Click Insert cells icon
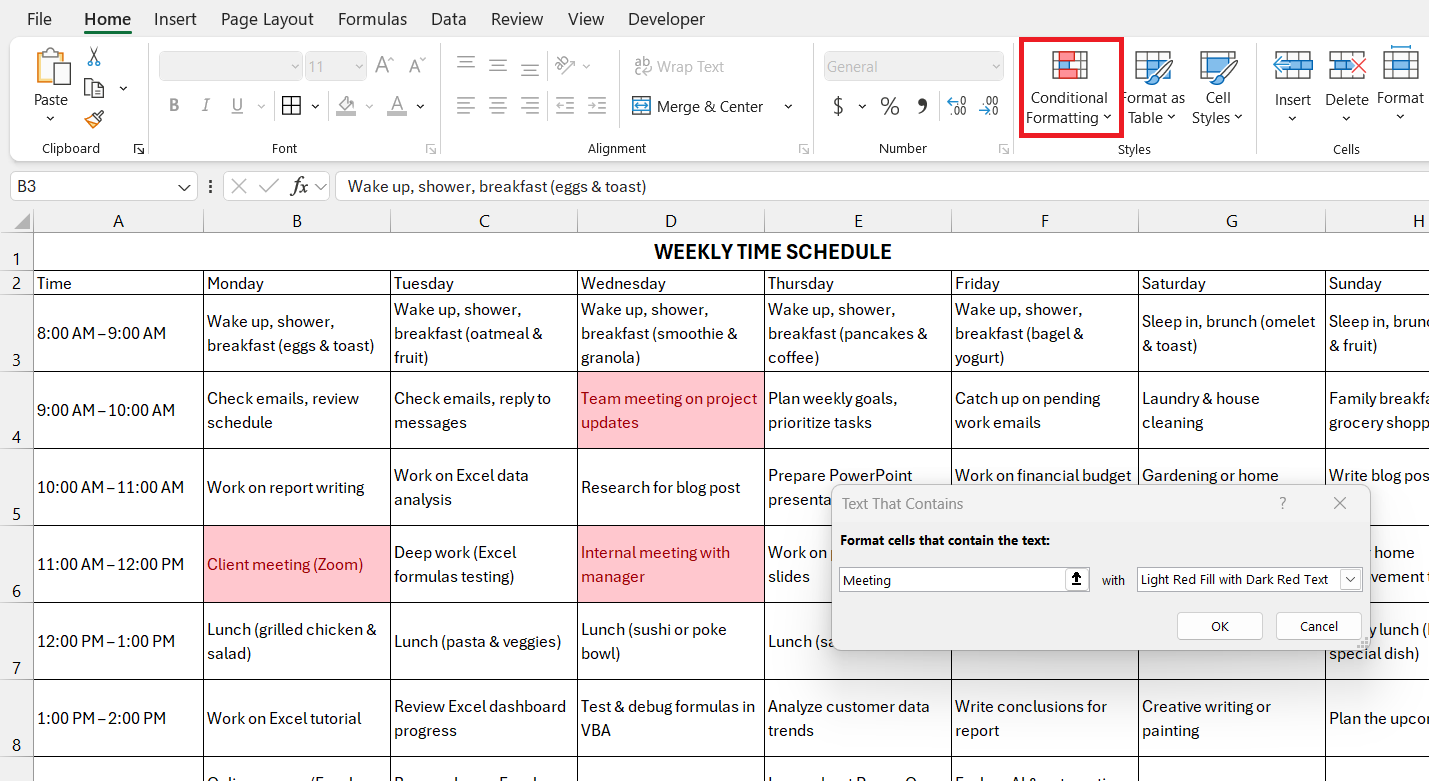 coord(1292,66)
